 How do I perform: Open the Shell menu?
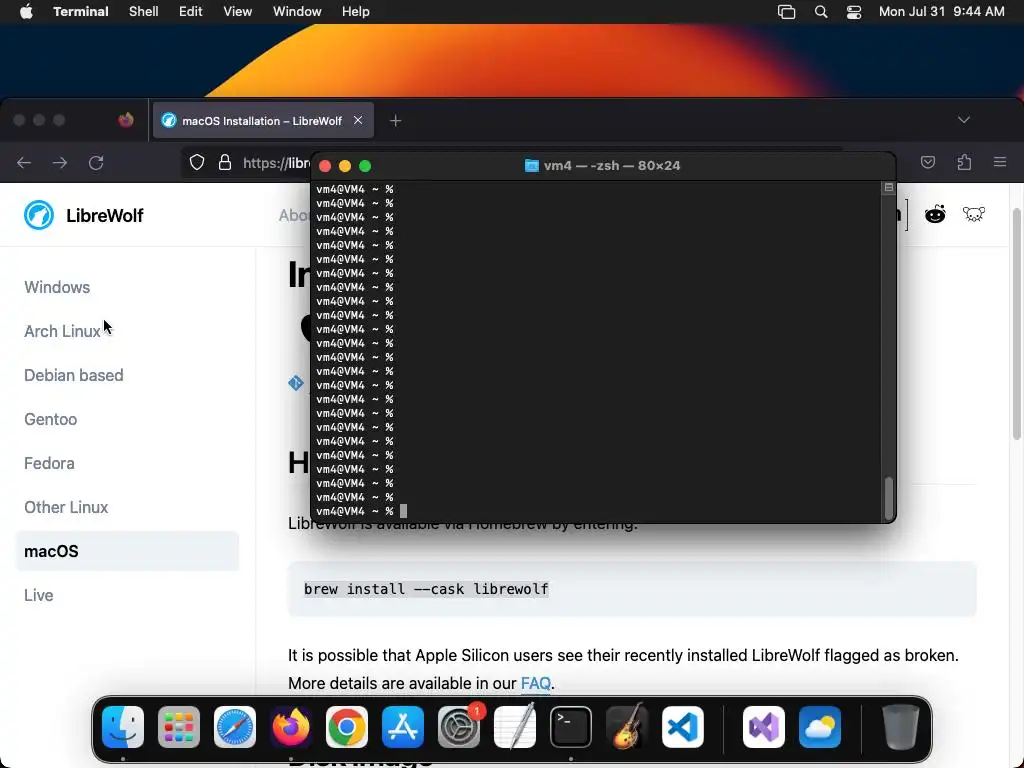[144, 12]
